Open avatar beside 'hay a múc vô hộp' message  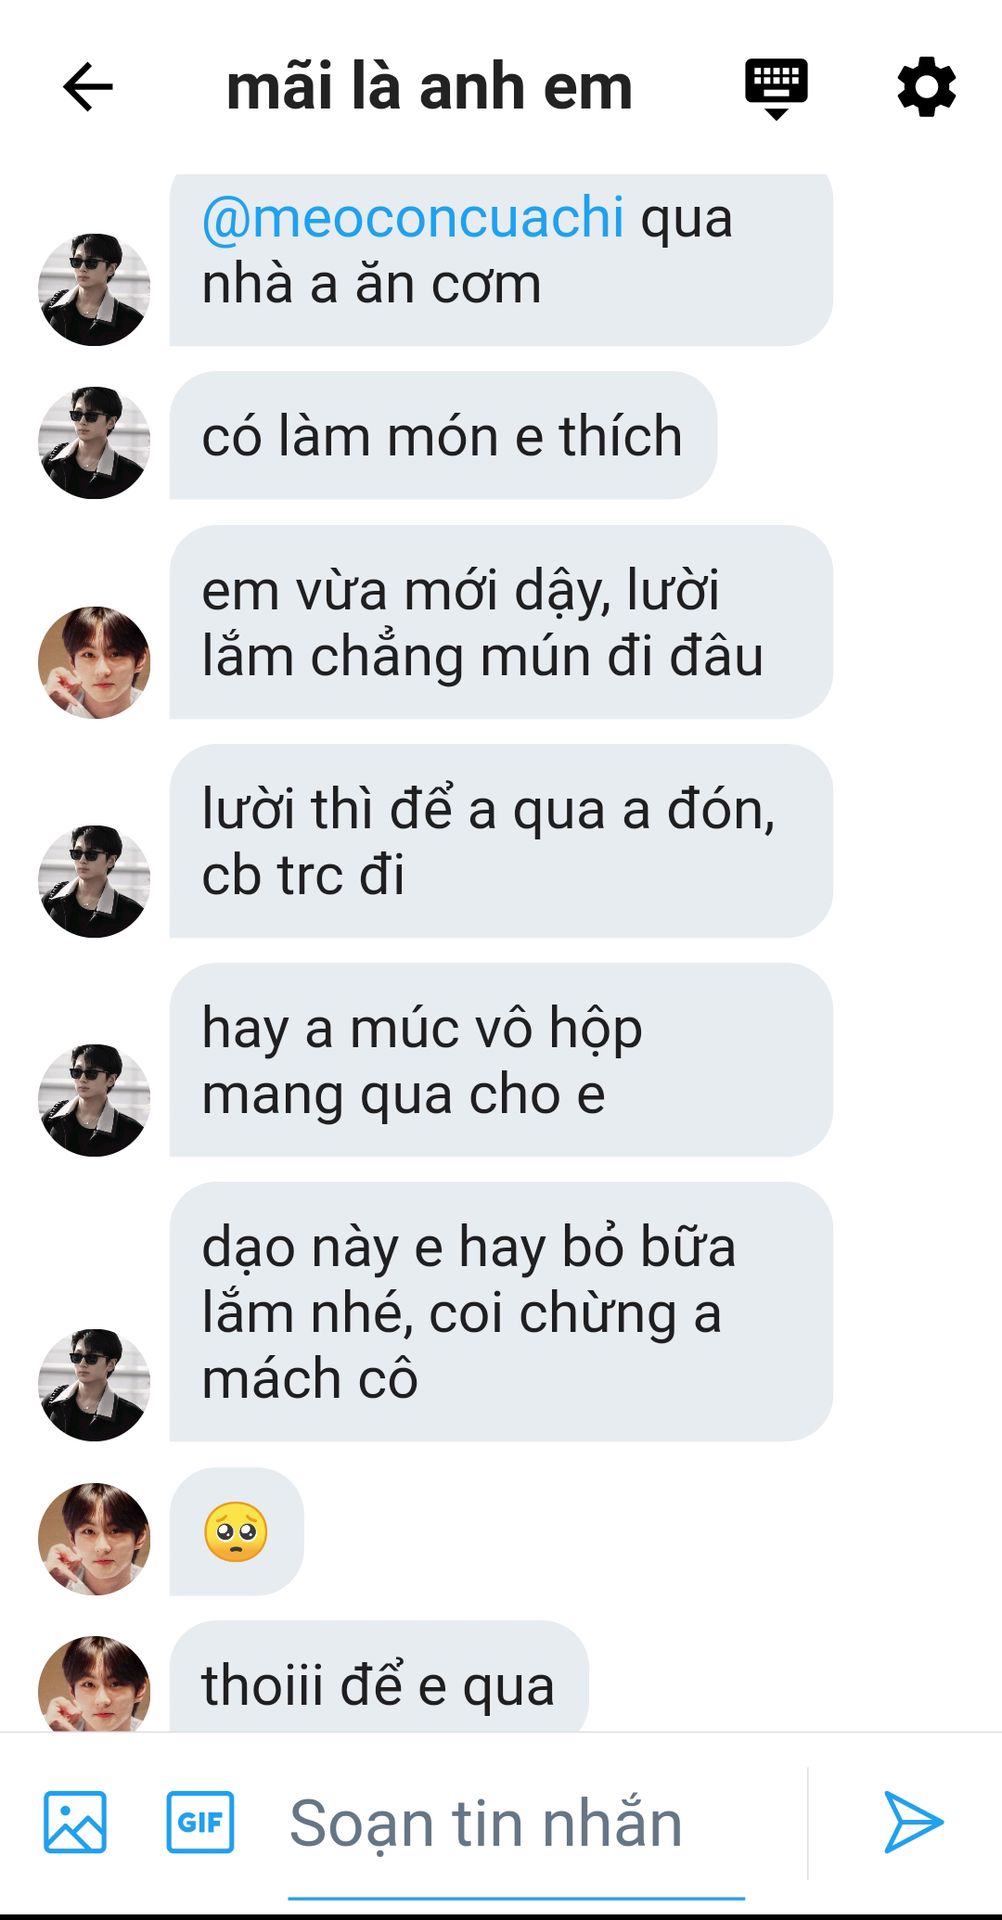(x=94, y=1100)
